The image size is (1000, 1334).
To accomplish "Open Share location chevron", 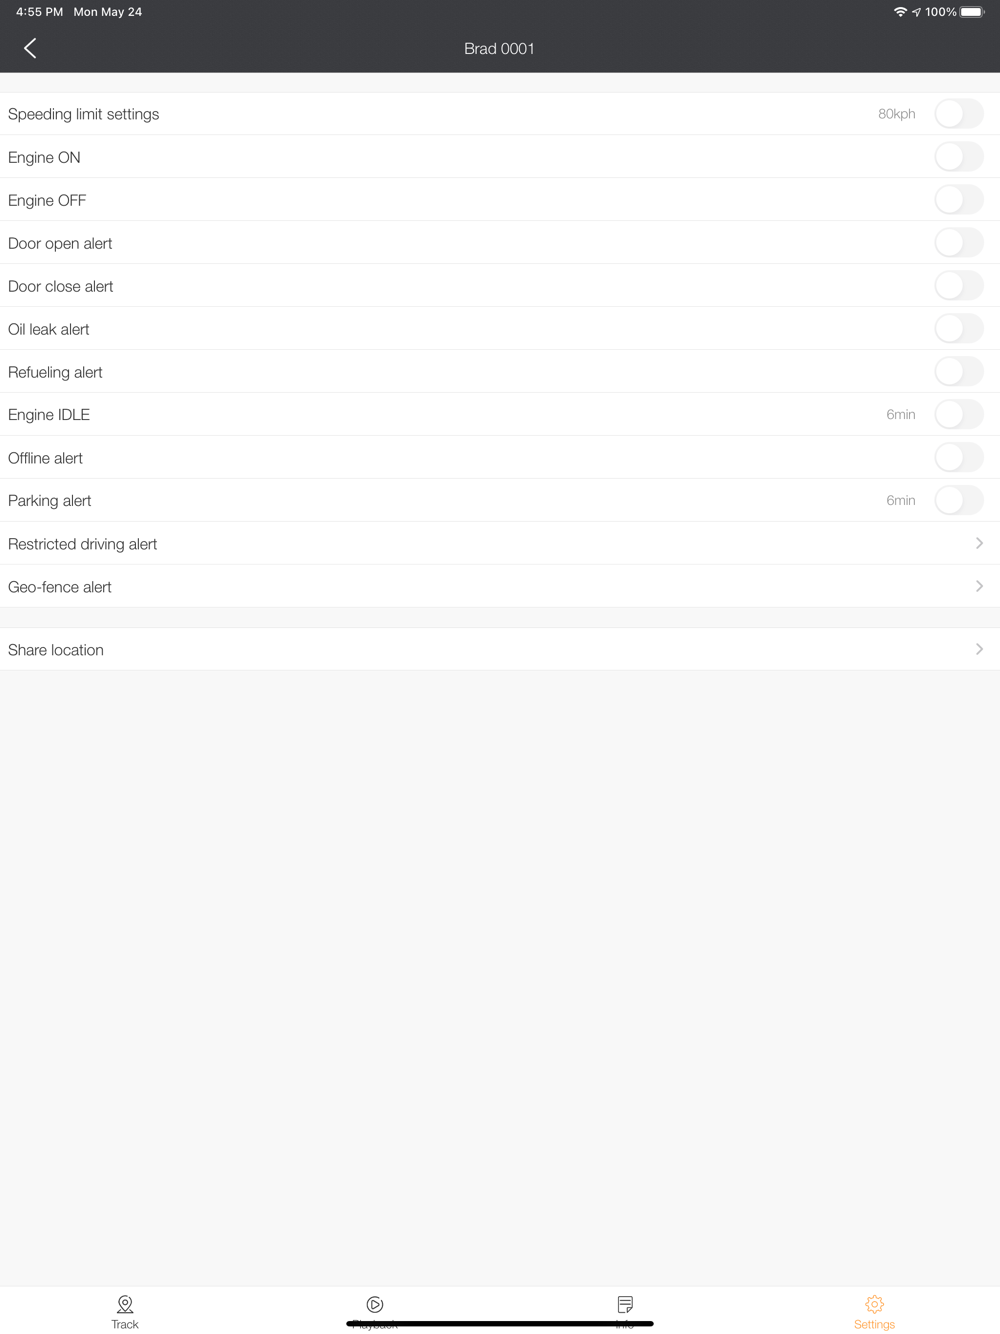I will pyautogui.click(x=979, y=649).
